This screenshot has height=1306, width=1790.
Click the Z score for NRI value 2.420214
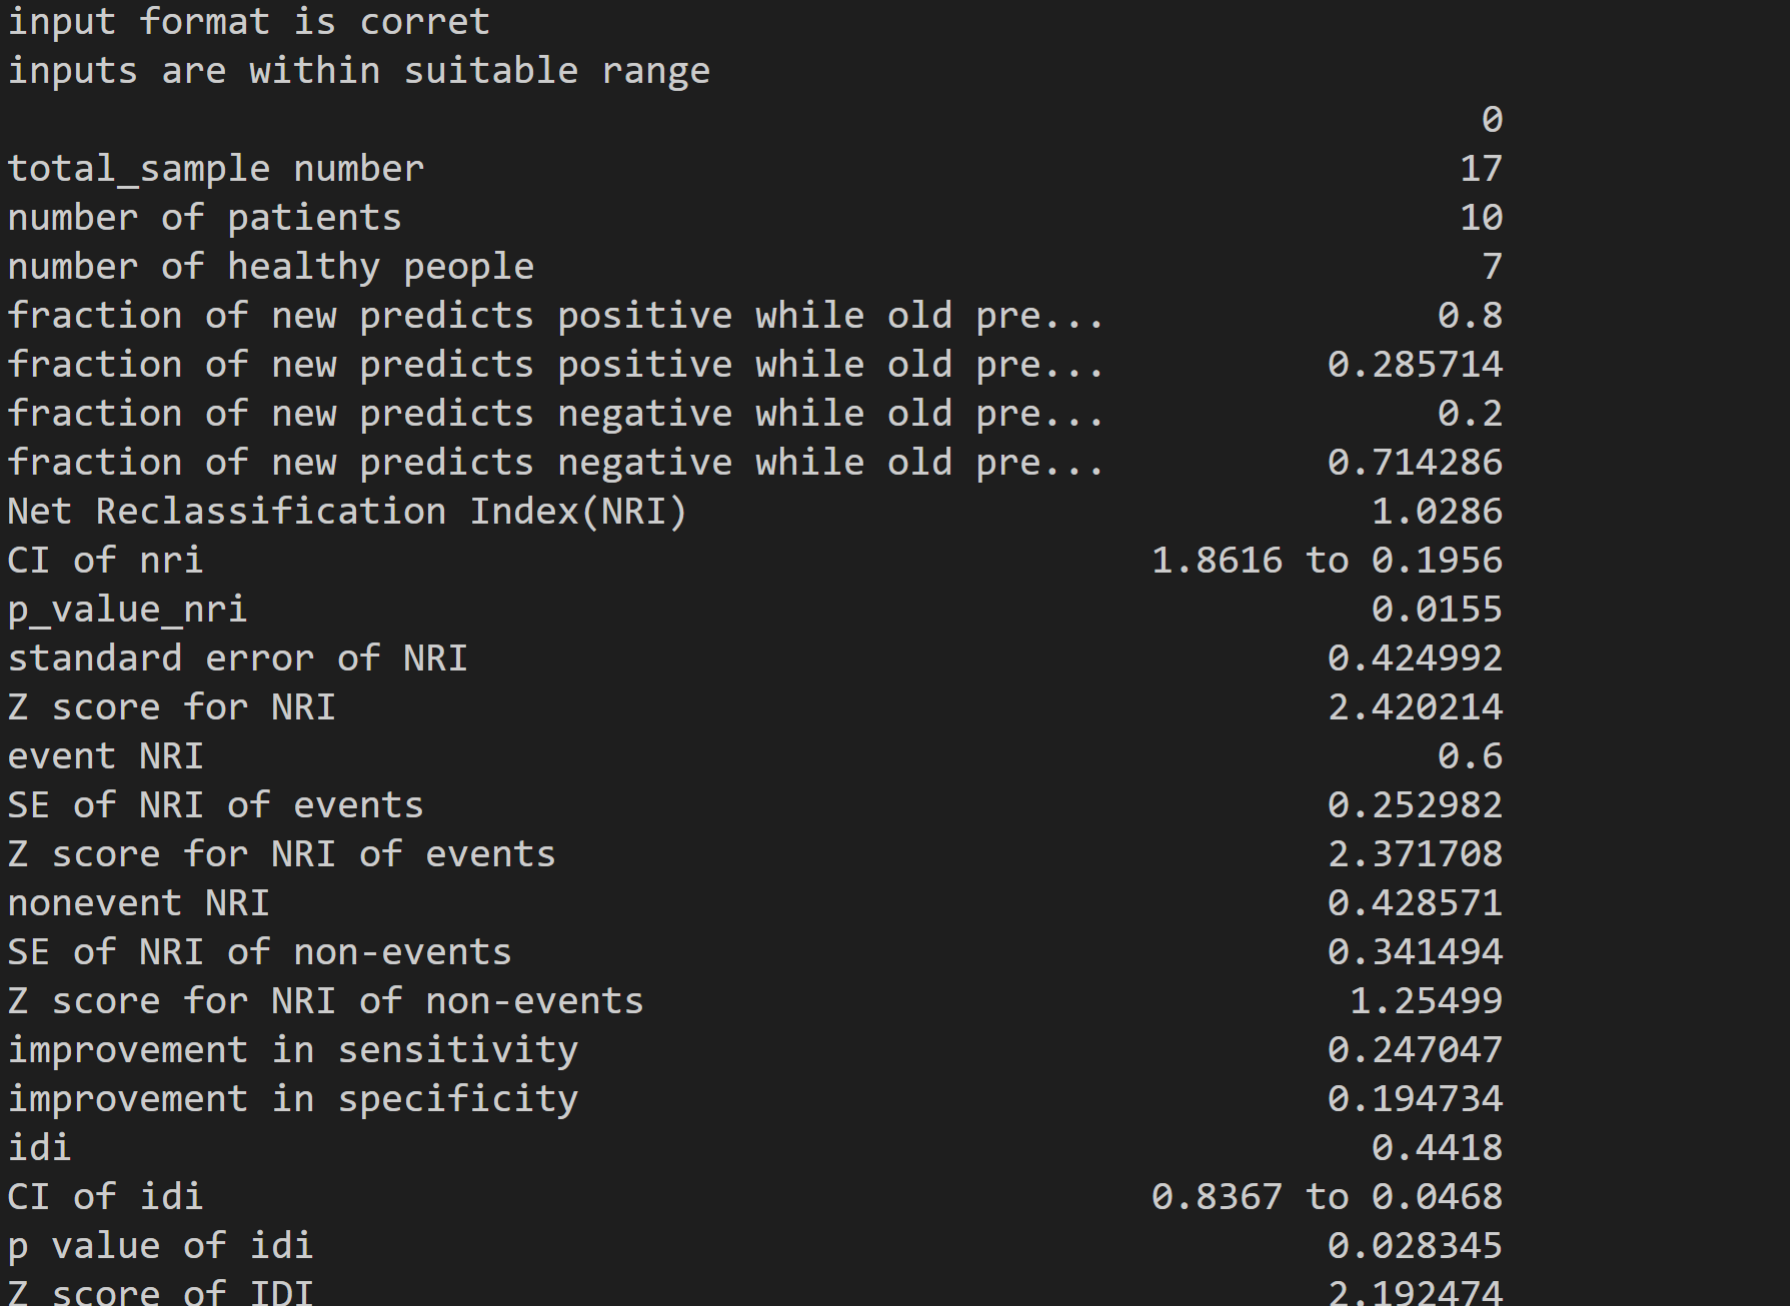[1416, 706]
